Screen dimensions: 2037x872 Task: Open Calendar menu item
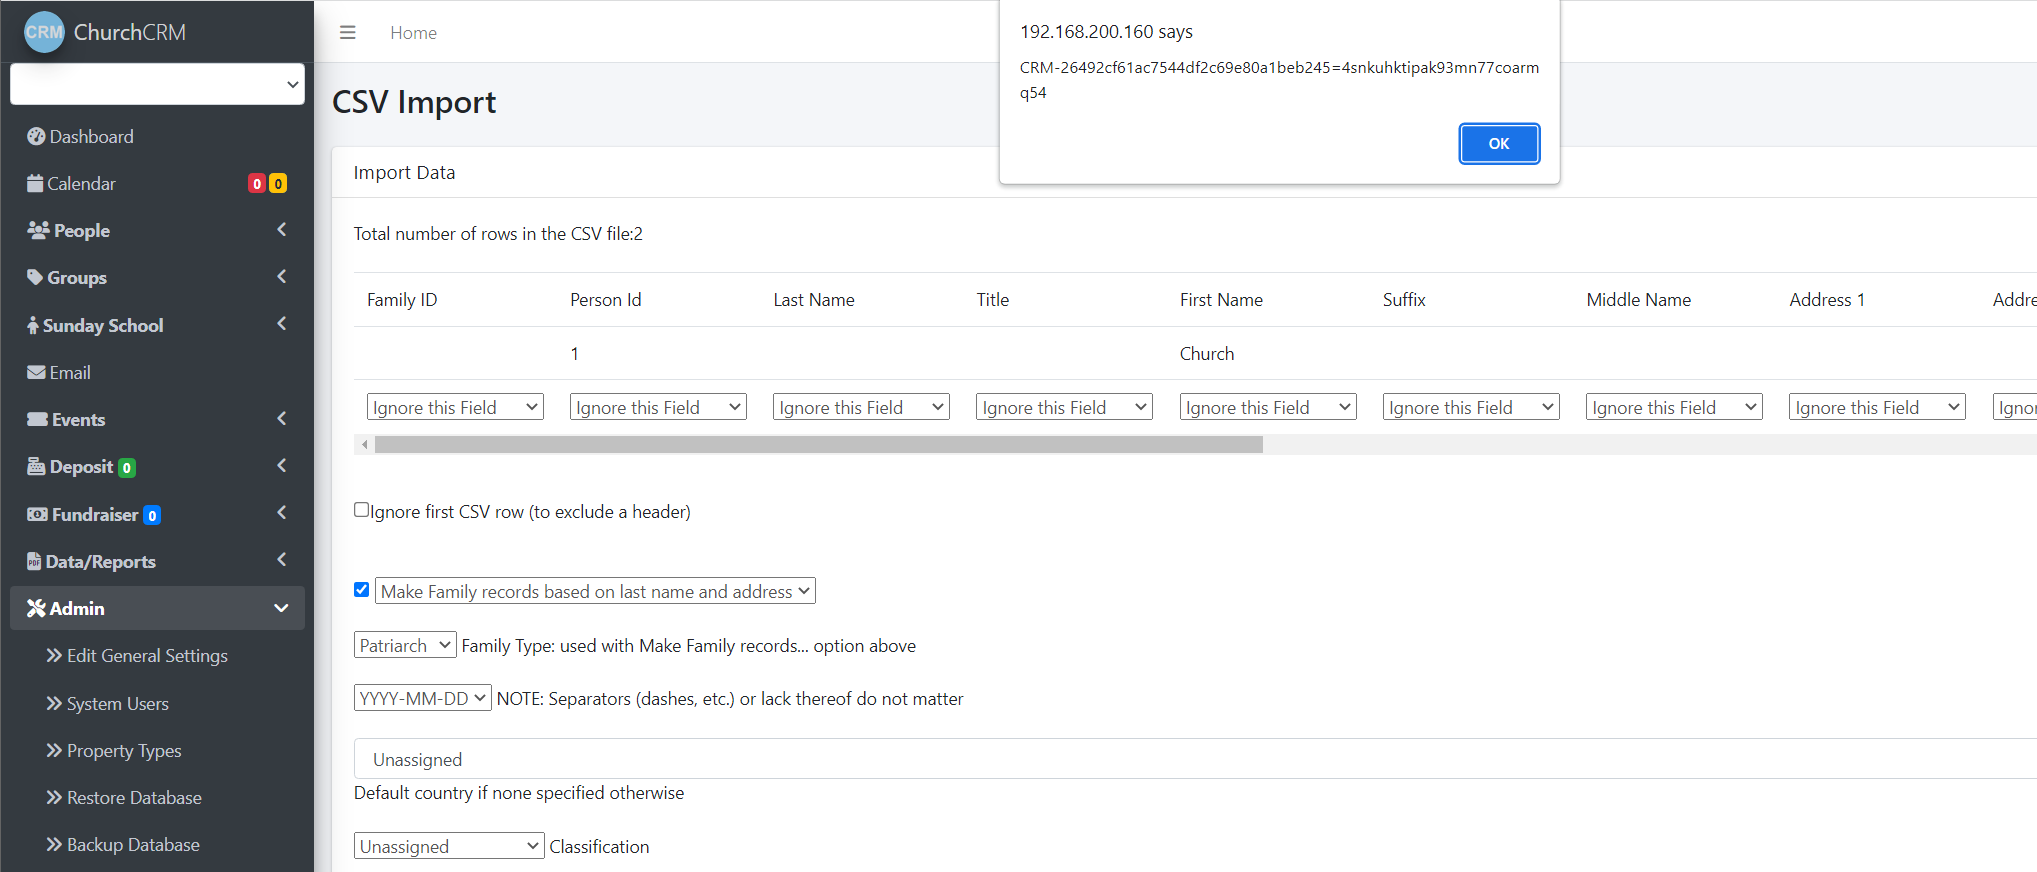157,184
